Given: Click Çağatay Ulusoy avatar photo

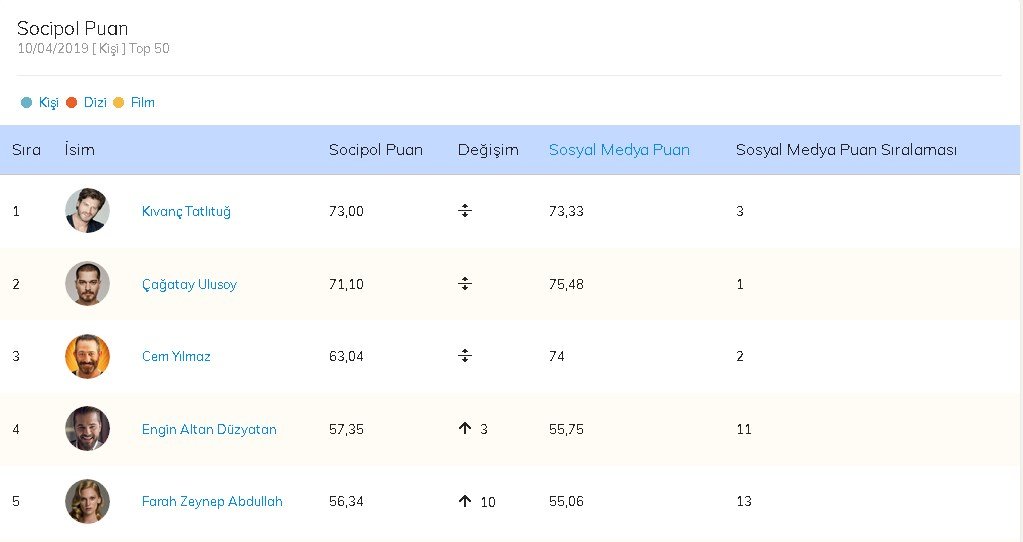Looking at the screenshot, I should (87, 284).
